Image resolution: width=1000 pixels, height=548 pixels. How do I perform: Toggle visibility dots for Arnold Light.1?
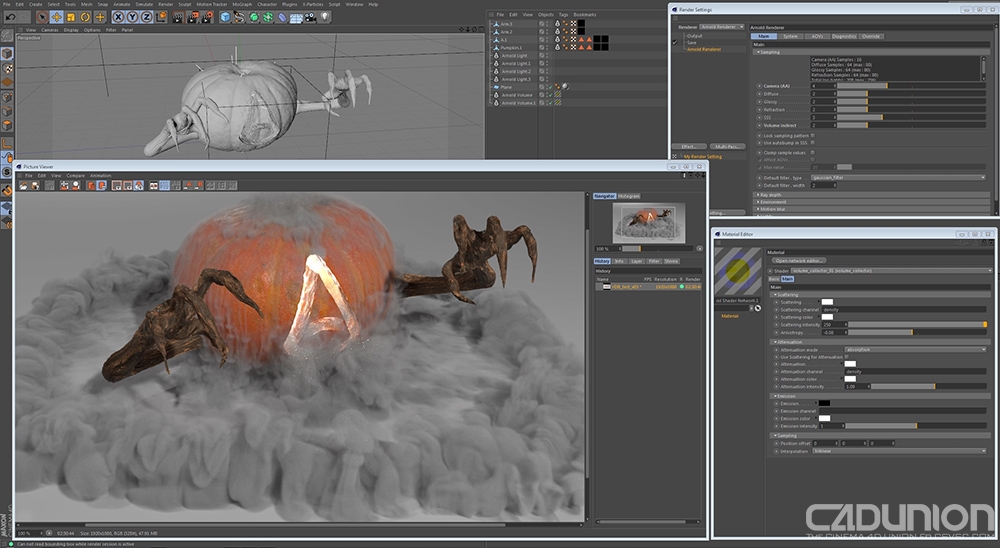tap(547, 63)
